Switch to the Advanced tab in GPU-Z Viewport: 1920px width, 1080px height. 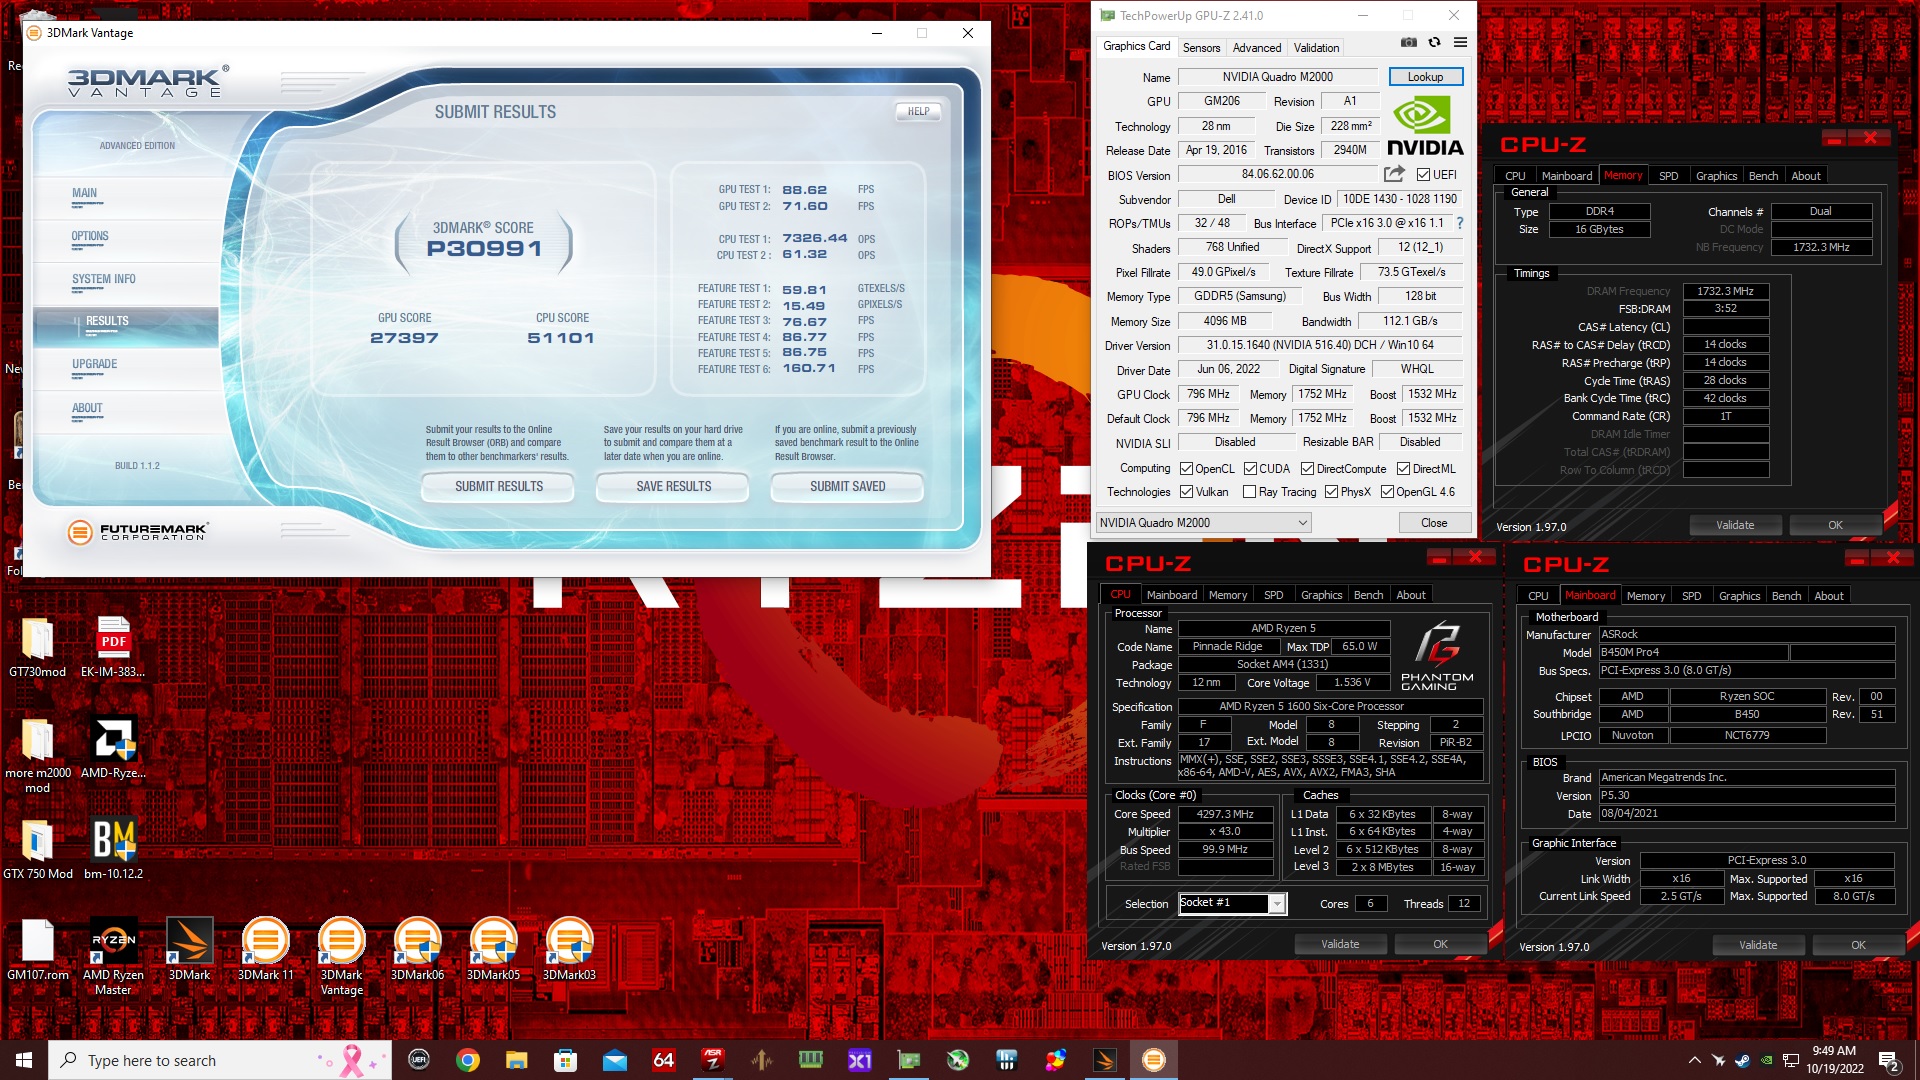[1257, 48]
